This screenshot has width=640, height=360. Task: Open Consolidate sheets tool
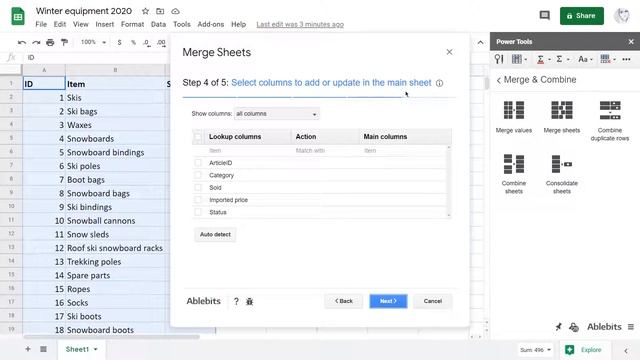click(x=562, y=174)
